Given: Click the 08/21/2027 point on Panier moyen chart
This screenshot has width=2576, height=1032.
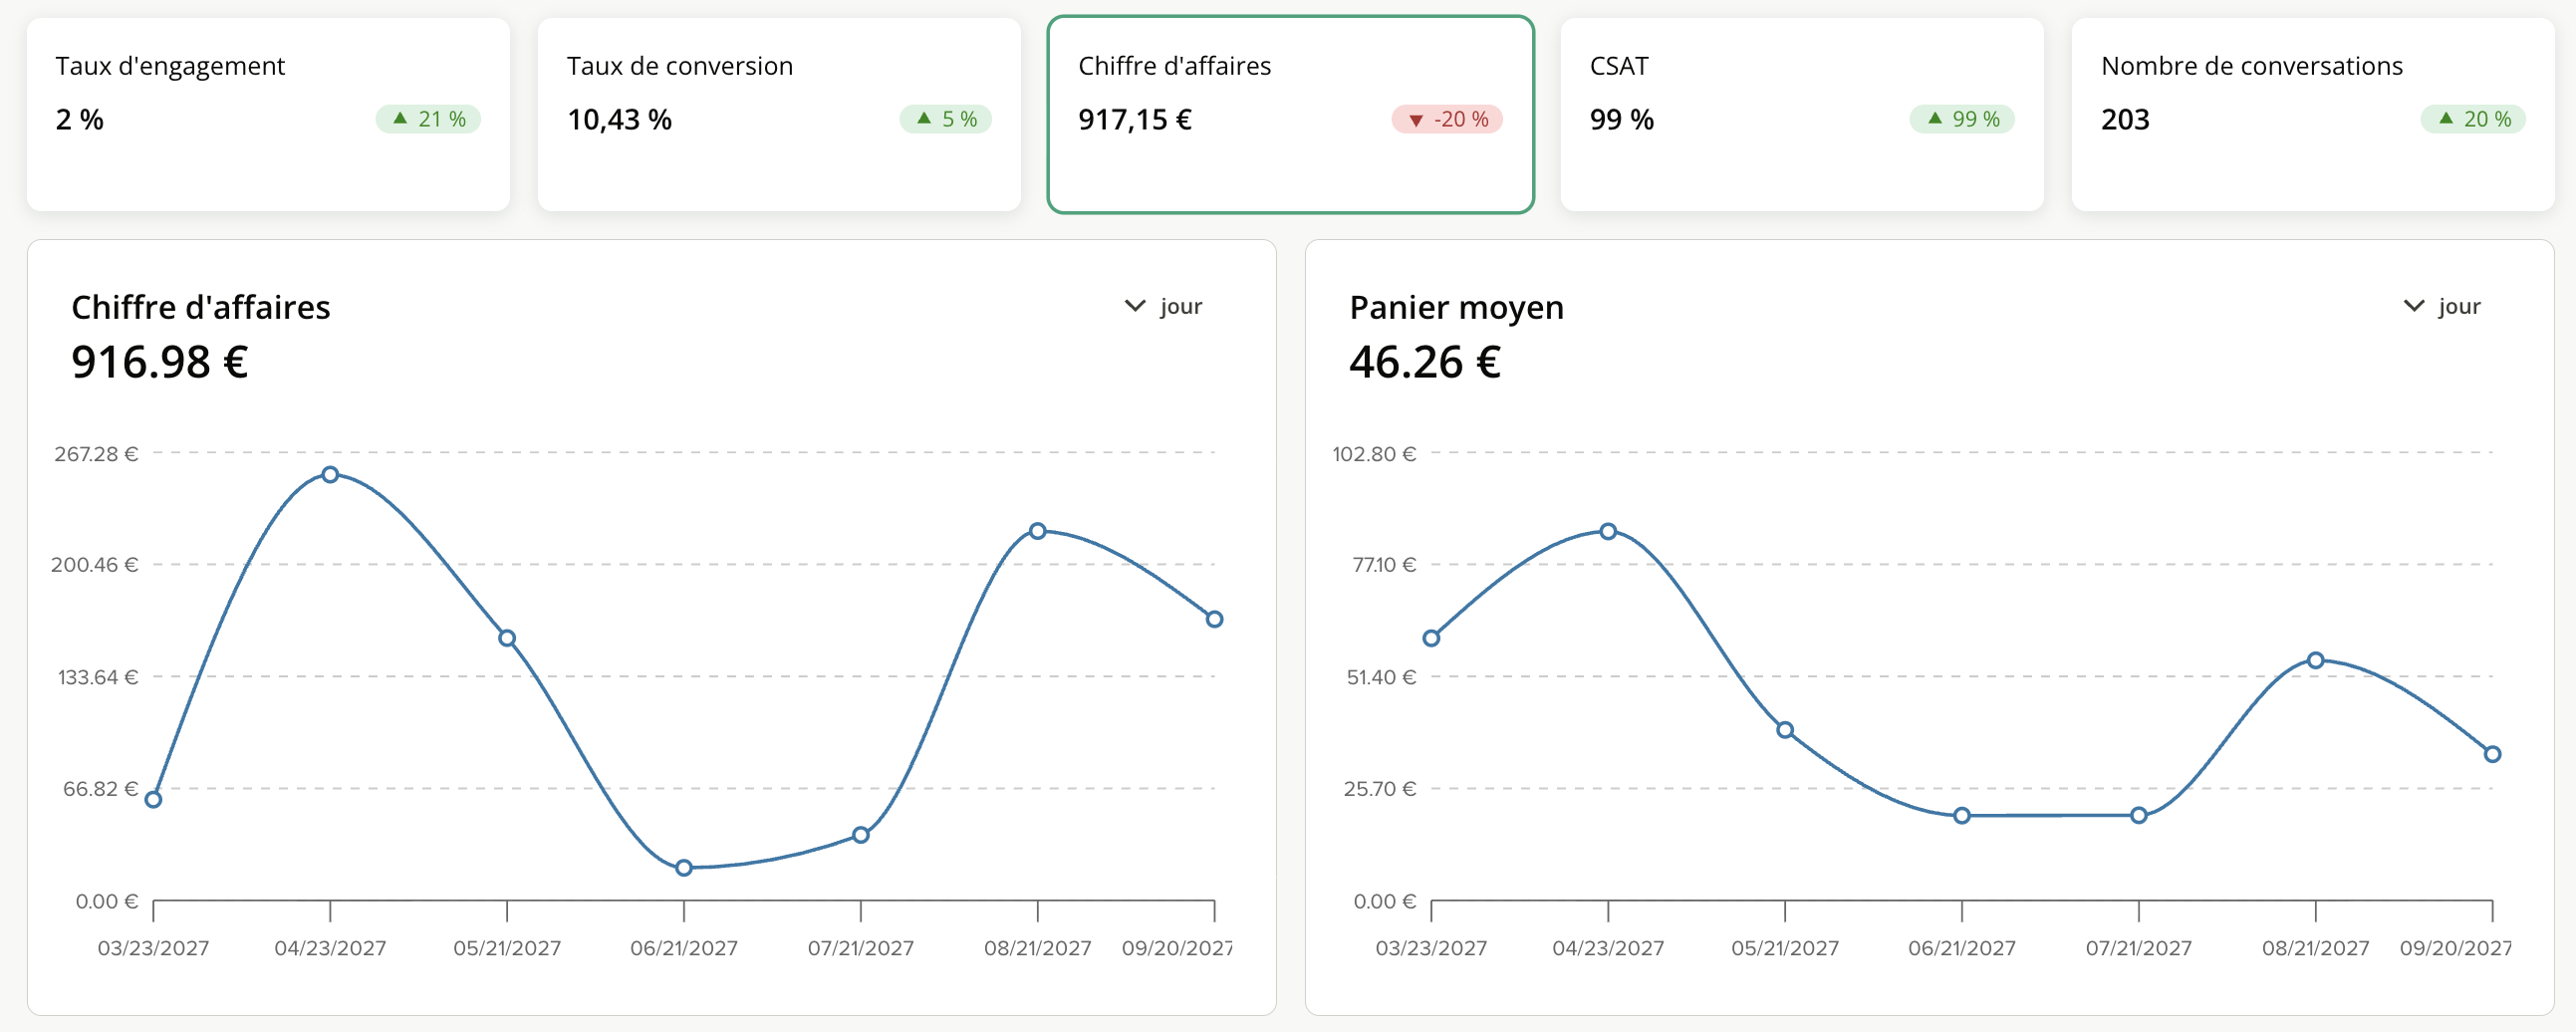Looking at the screenshot, I should [x=2316, y=660].
